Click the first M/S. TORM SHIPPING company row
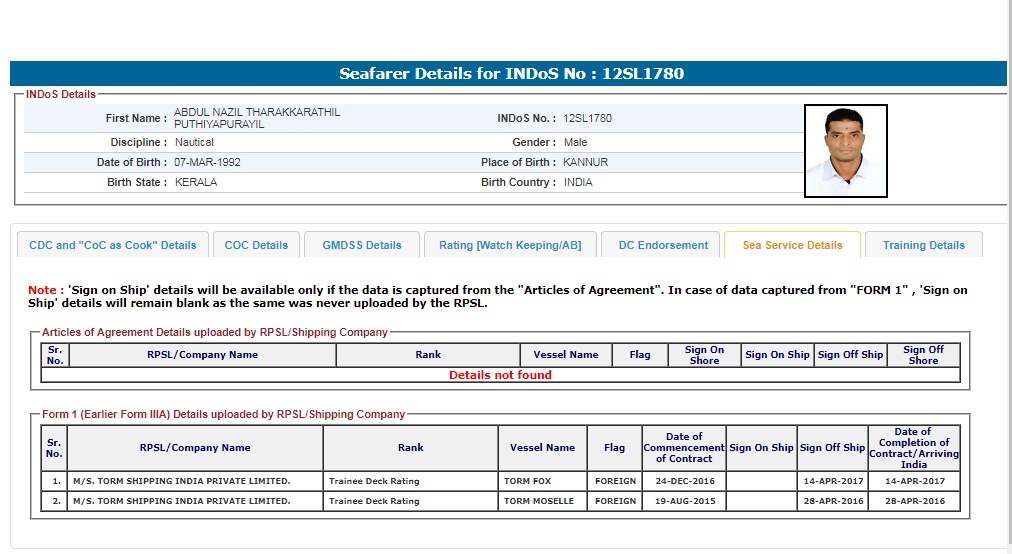 (x=181, y=481)
